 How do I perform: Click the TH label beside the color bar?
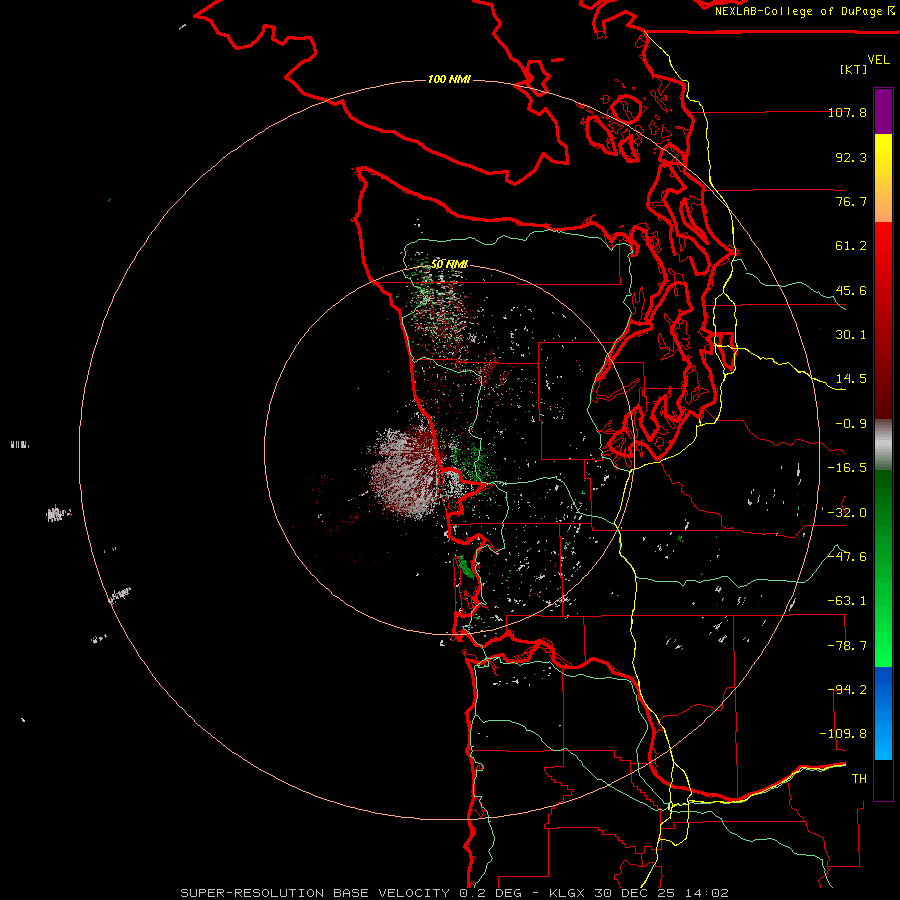[x=859, y=779]
